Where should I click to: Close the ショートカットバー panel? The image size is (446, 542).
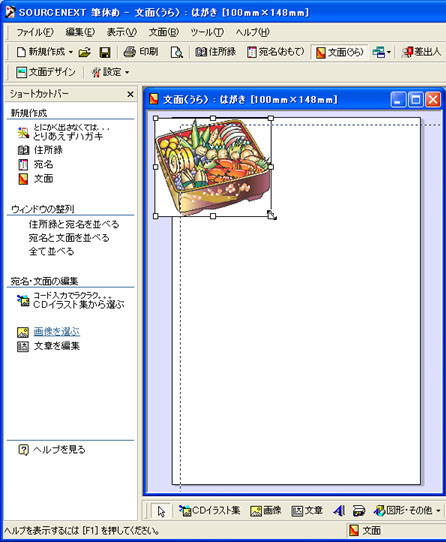(130, 94)
